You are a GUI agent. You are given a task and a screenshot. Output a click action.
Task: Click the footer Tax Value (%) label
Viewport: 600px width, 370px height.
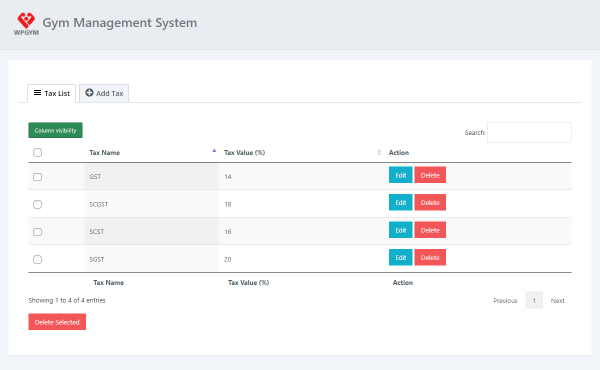(x=249, y=283)
